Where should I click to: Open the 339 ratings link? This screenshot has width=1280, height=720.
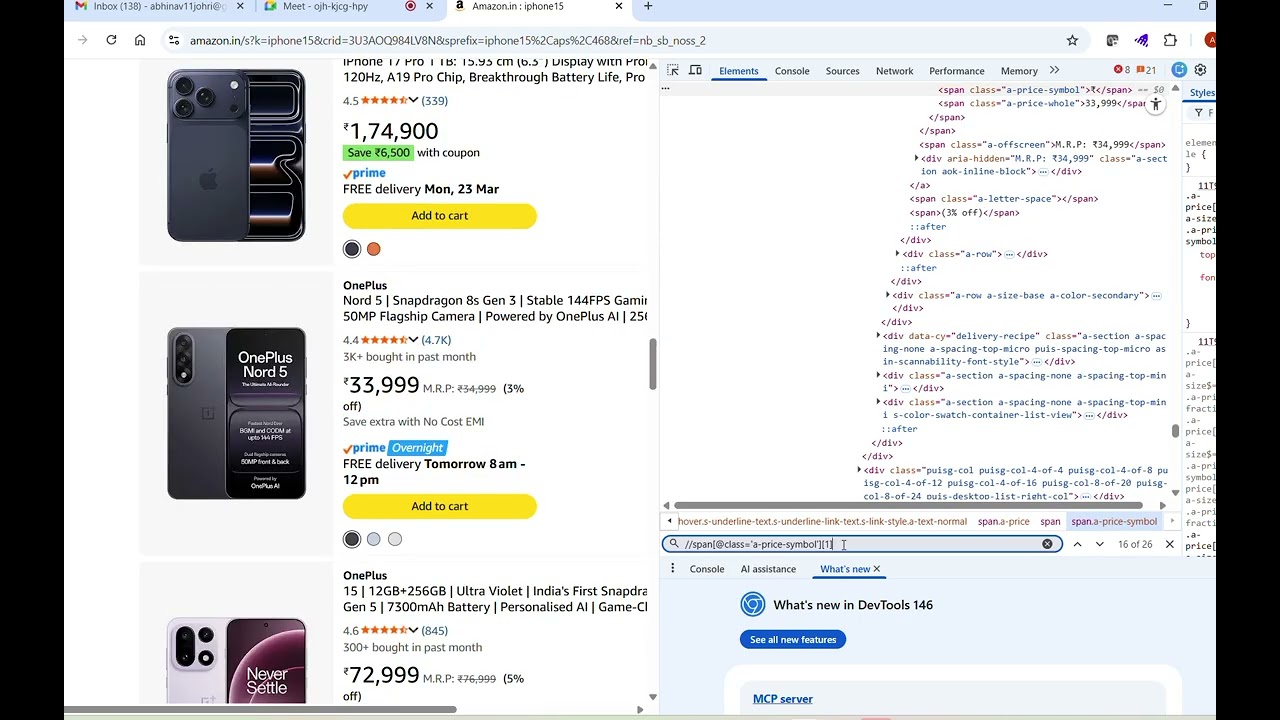pyautogui.click(x=435, y=100)
